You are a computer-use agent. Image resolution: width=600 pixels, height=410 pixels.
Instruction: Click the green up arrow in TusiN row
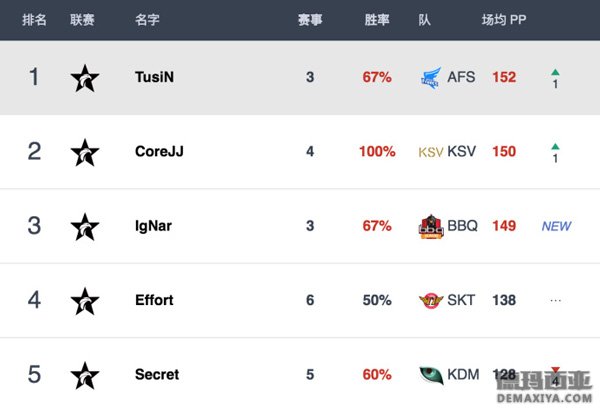point(555,72)
